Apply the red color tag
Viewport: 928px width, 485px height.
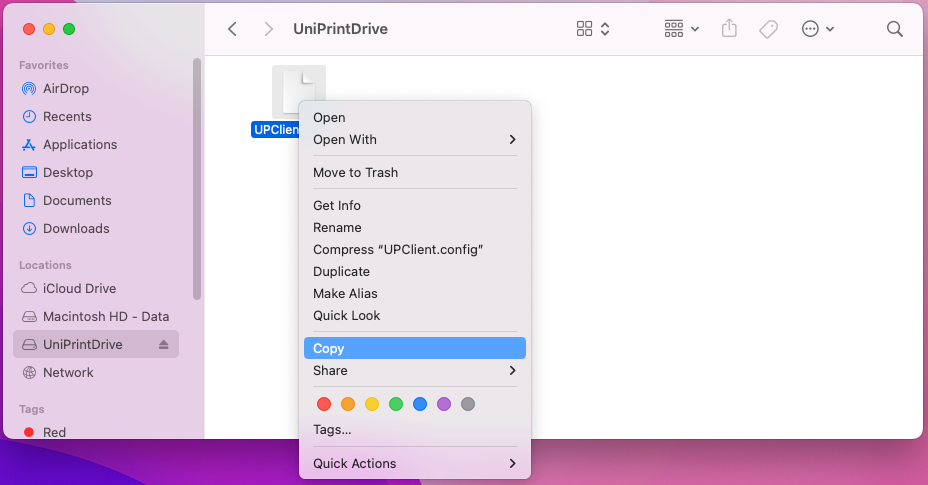point(324,404)
